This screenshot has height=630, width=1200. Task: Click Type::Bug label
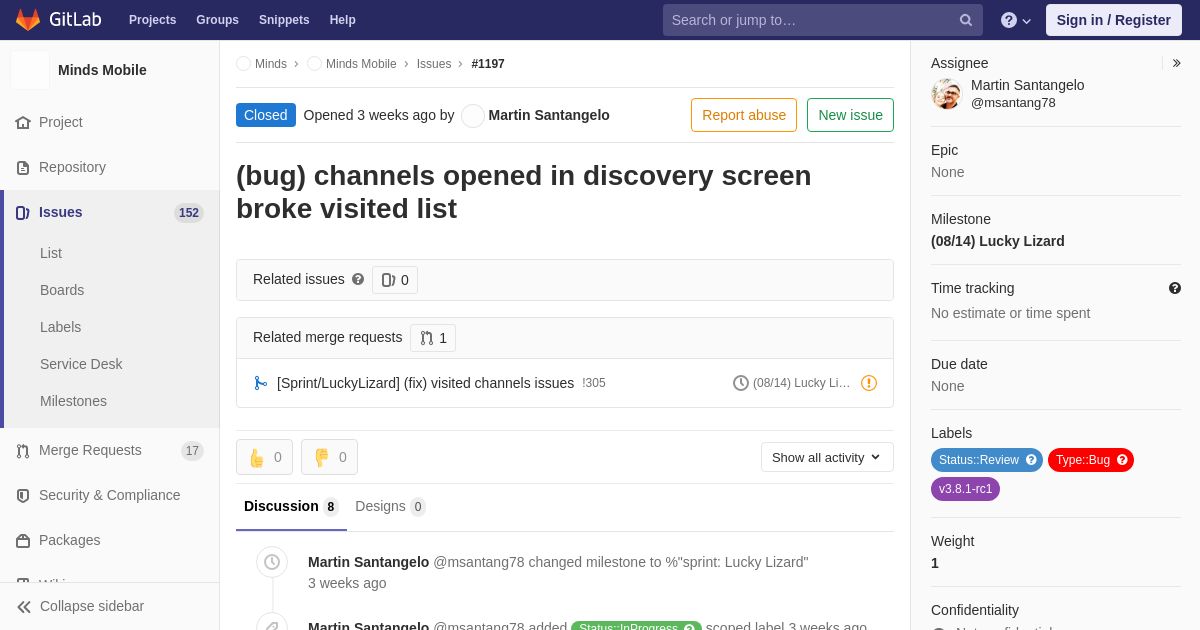1083,460
